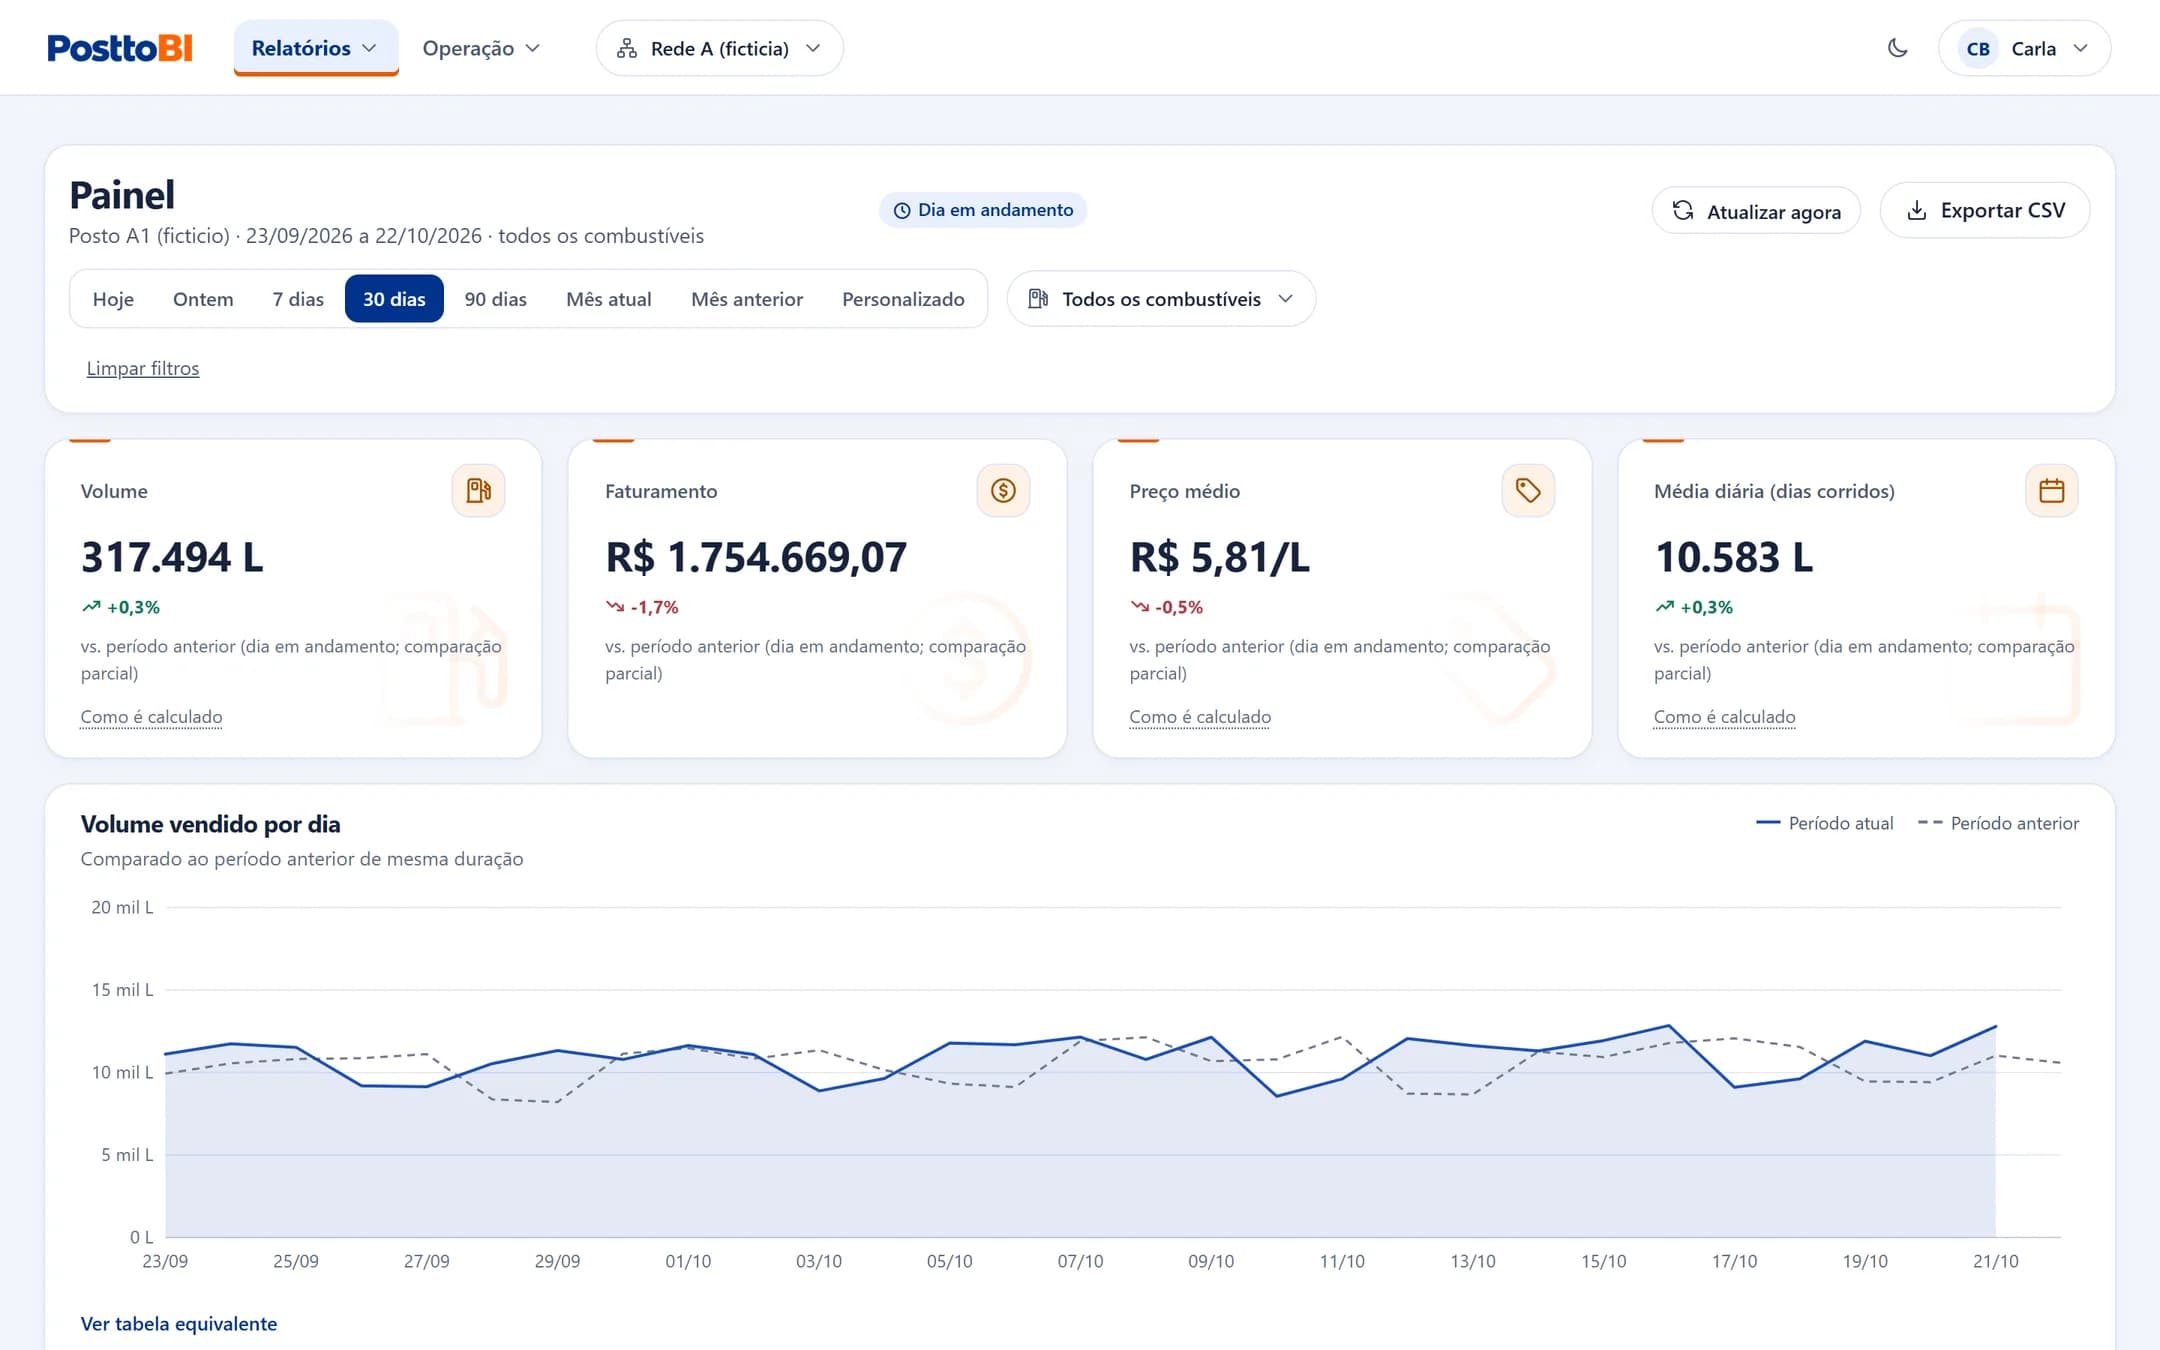
Task: Select the Mês atual period filter
Action: pos(608,299)
